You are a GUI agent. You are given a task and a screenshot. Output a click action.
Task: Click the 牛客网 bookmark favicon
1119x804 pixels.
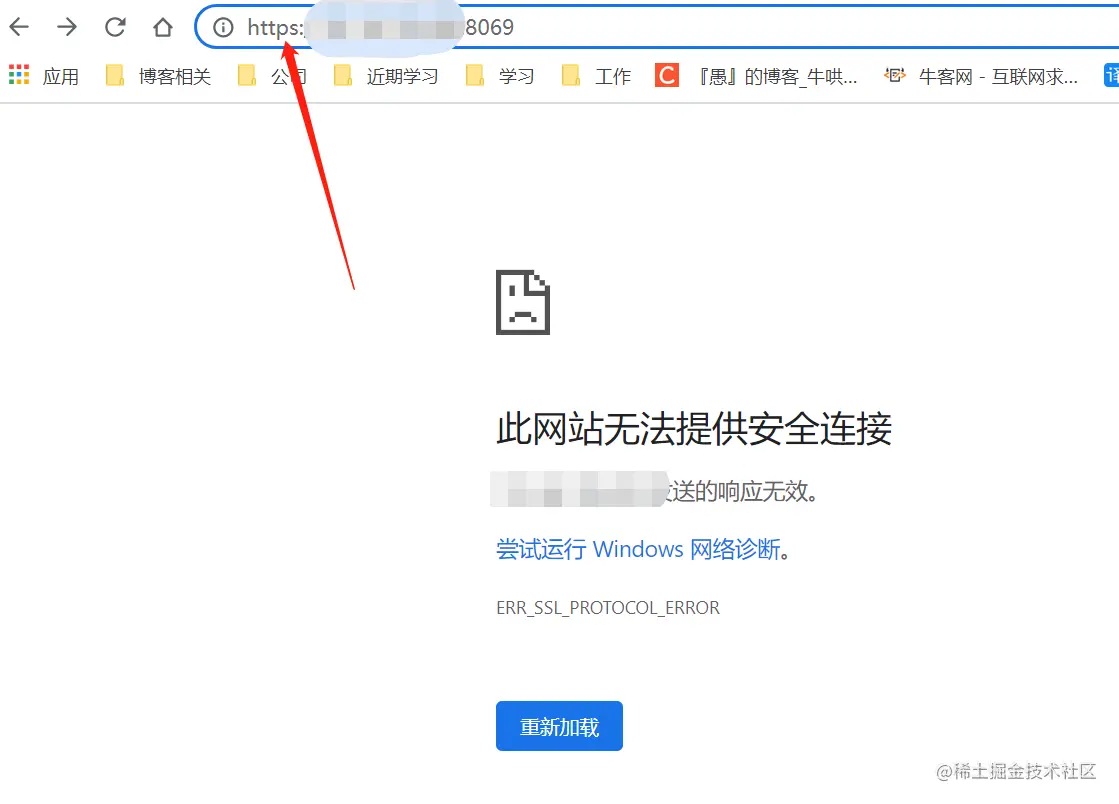(895, 75)
